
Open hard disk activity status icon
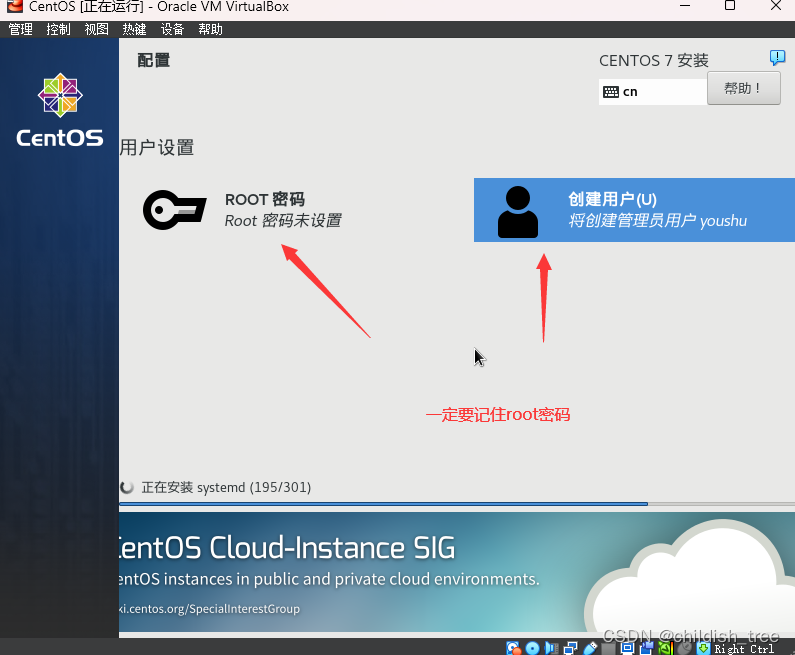514,648
